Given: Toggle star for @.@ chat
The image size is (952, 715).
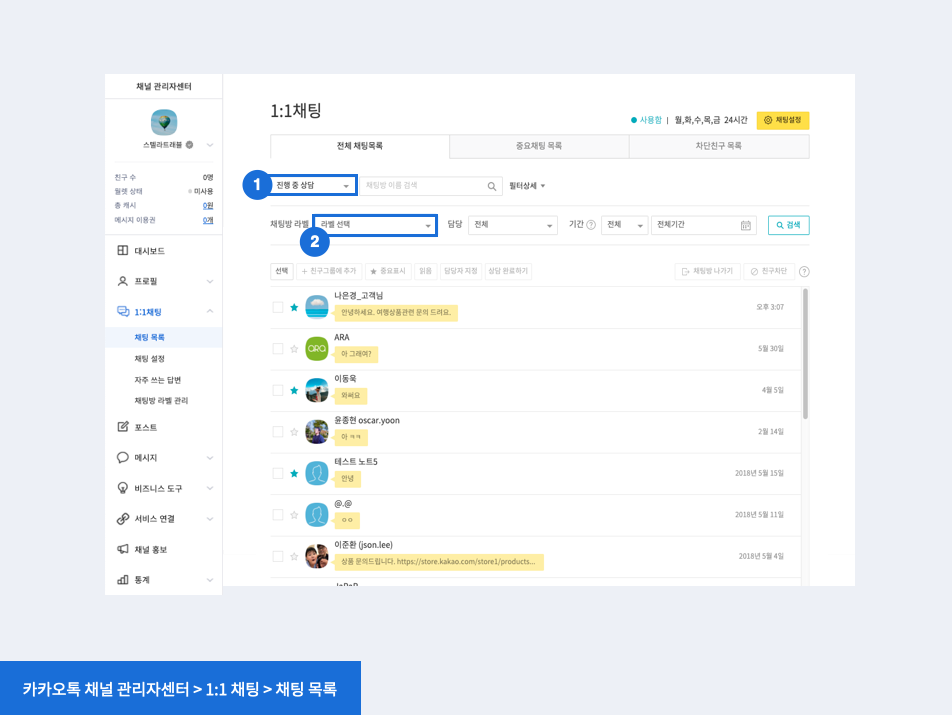Looking at the screenshot, I should (x=294, y=515).
